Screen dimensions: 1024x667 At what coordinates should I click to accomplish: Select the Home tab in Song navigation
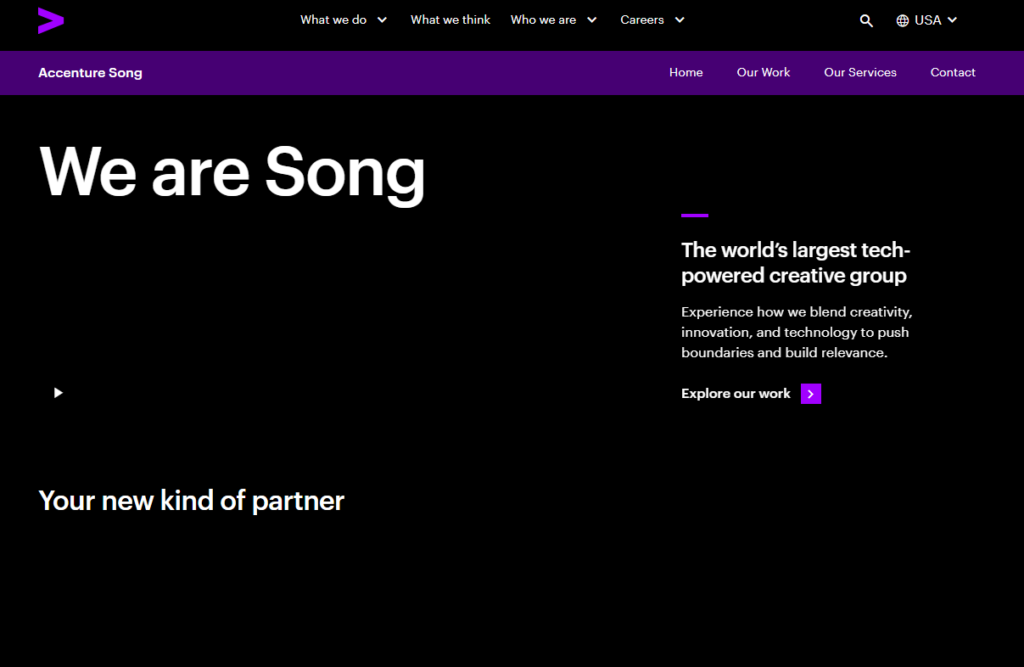click(x=686, y=73)
